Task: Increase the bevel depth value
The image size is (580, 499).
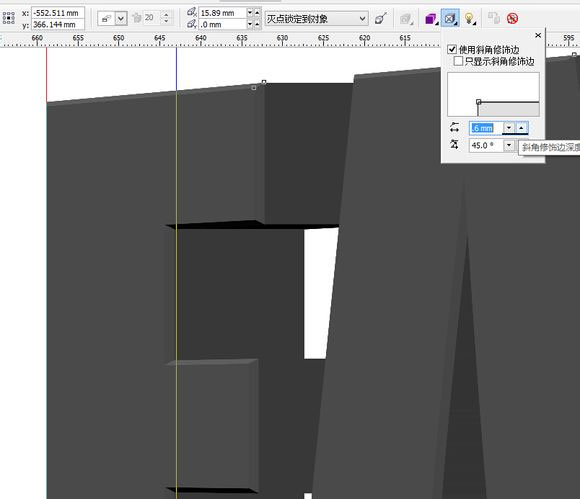Action: click(521, 128)
